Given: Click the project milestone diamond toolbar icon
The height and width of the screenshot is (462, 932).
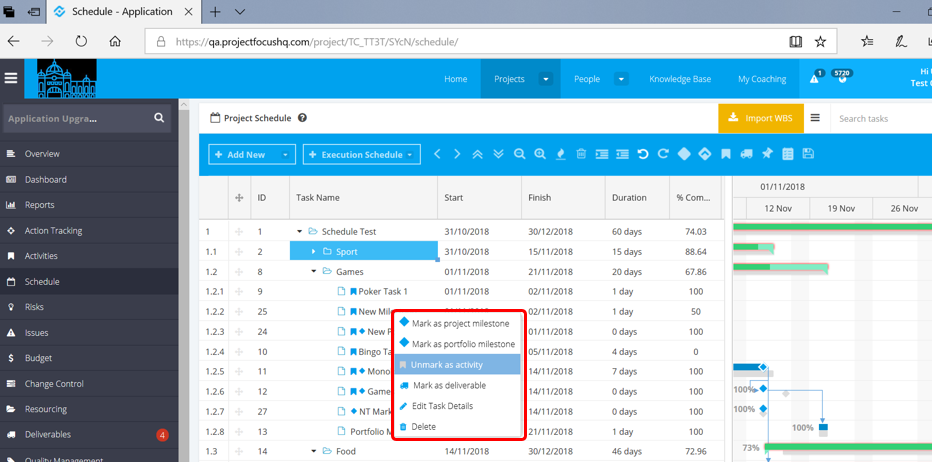Looking at the screenshot, I should tap(684, 154).
